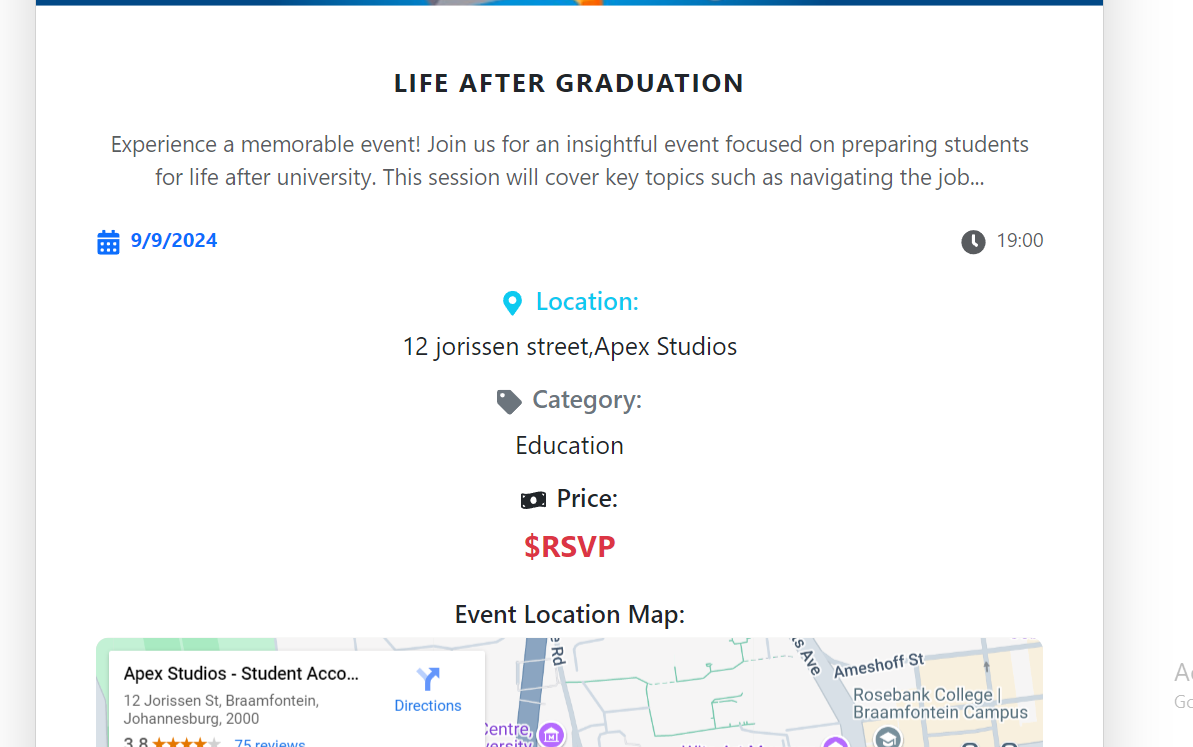This screenshot has height=747, width=1193.
Task: Click the clock icon beside 19:00
Action: coord(973,242)
